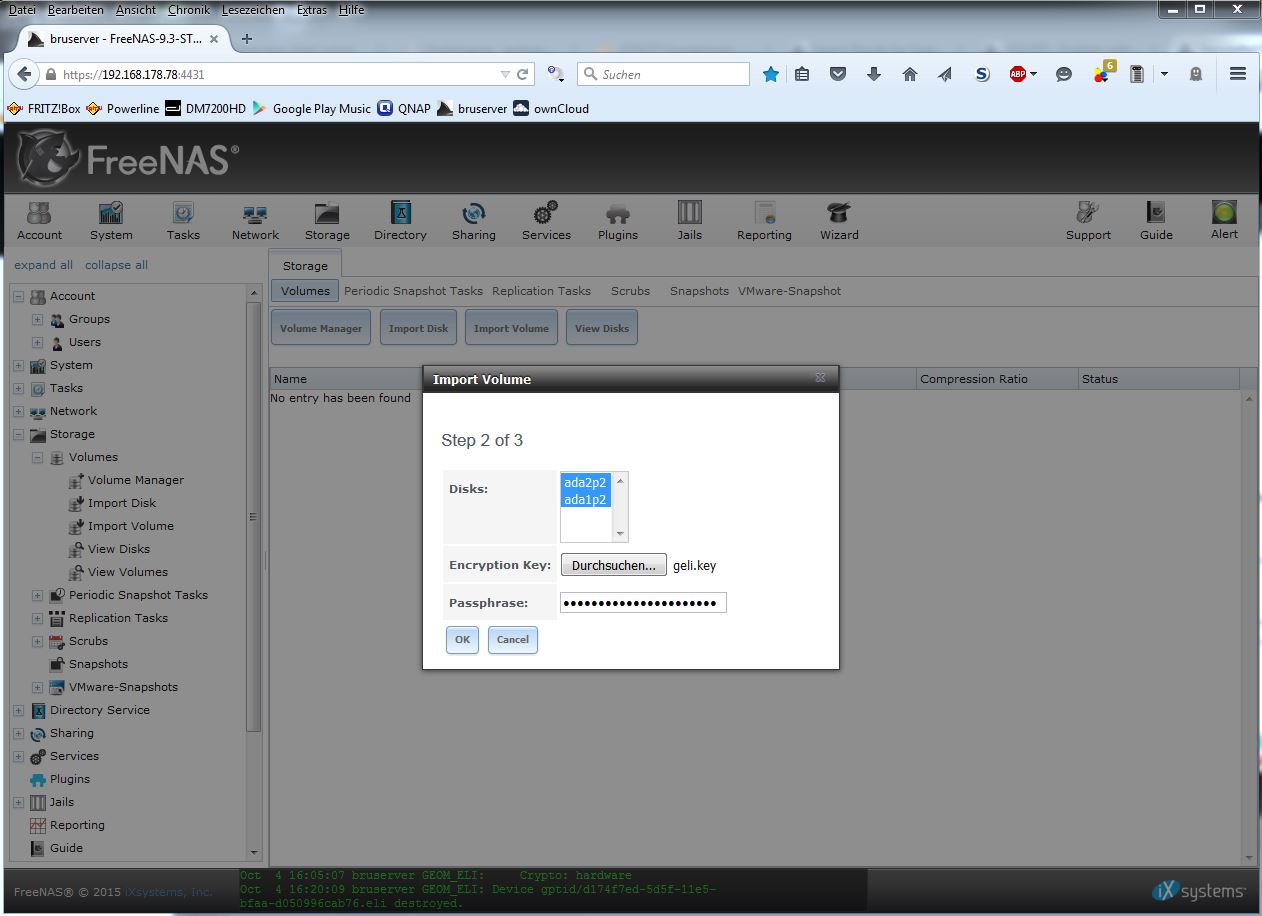1262x916 pixels.
Task: Open the Network toolbar icon
Action: [x=255, y=220]
